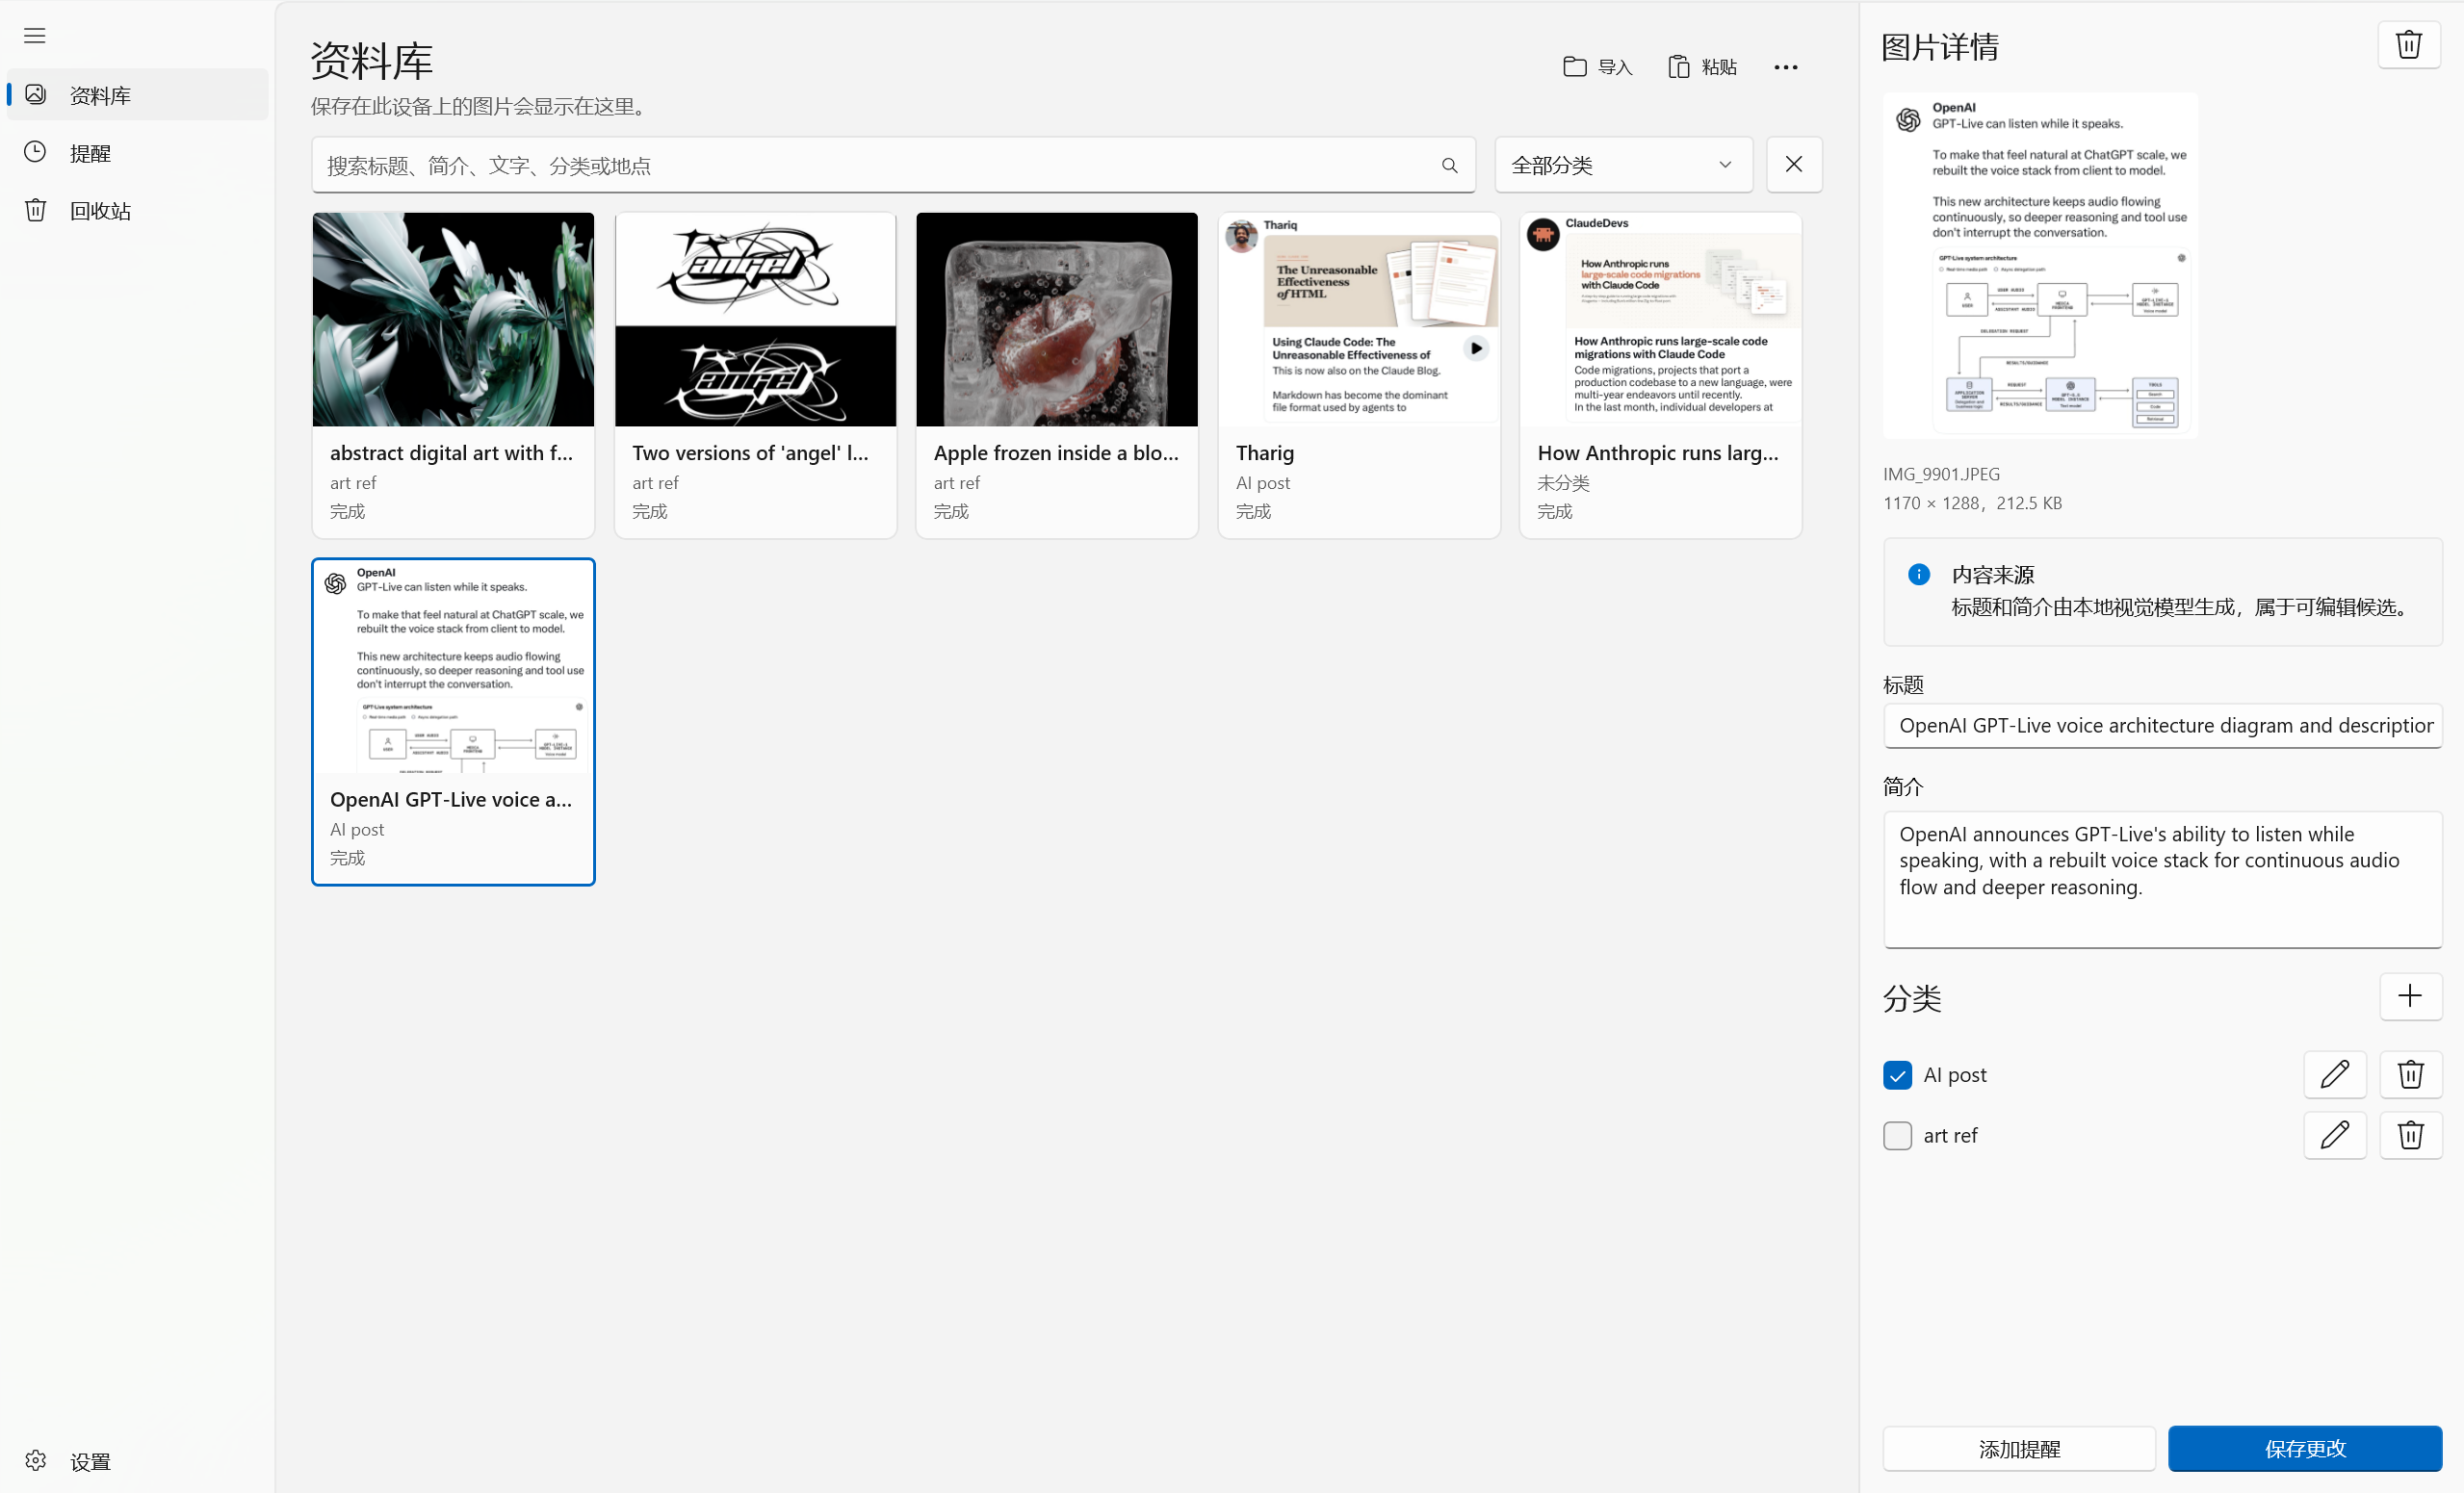This screenshot has height=1493, width=2464.
Task: Delete the art ref category
Action: pyautogui.click(x=2410, y=1136)
